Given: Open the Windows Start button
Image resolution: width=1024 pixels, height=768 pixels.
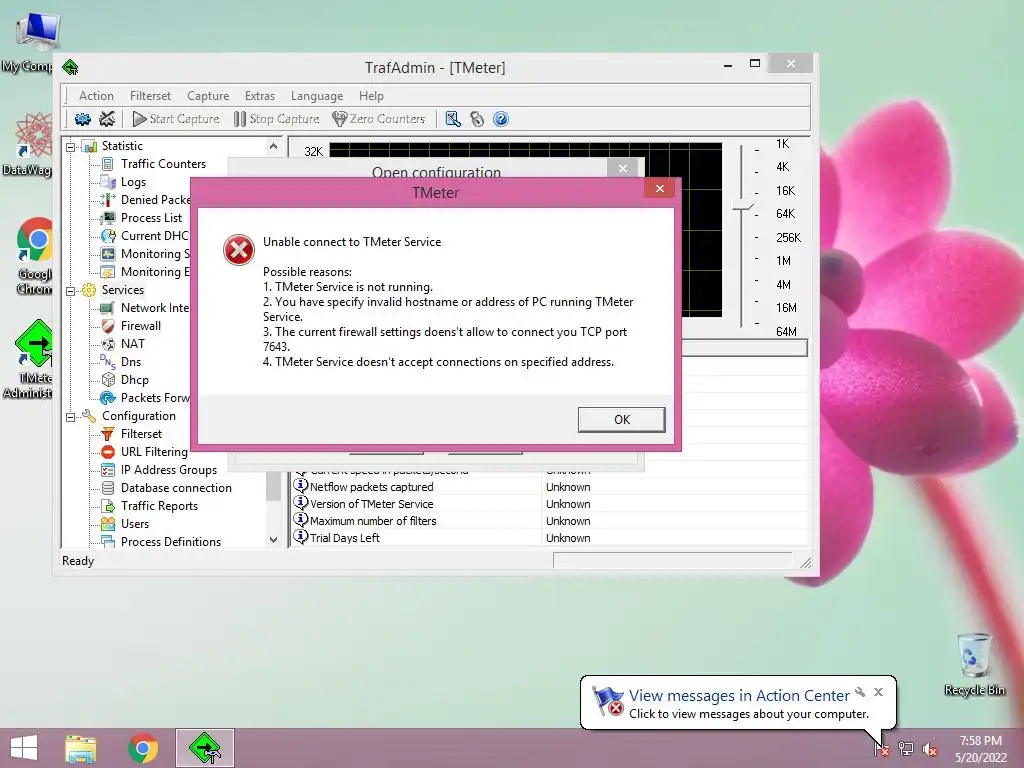Looking at the screenshot, I should click(24, 748).
